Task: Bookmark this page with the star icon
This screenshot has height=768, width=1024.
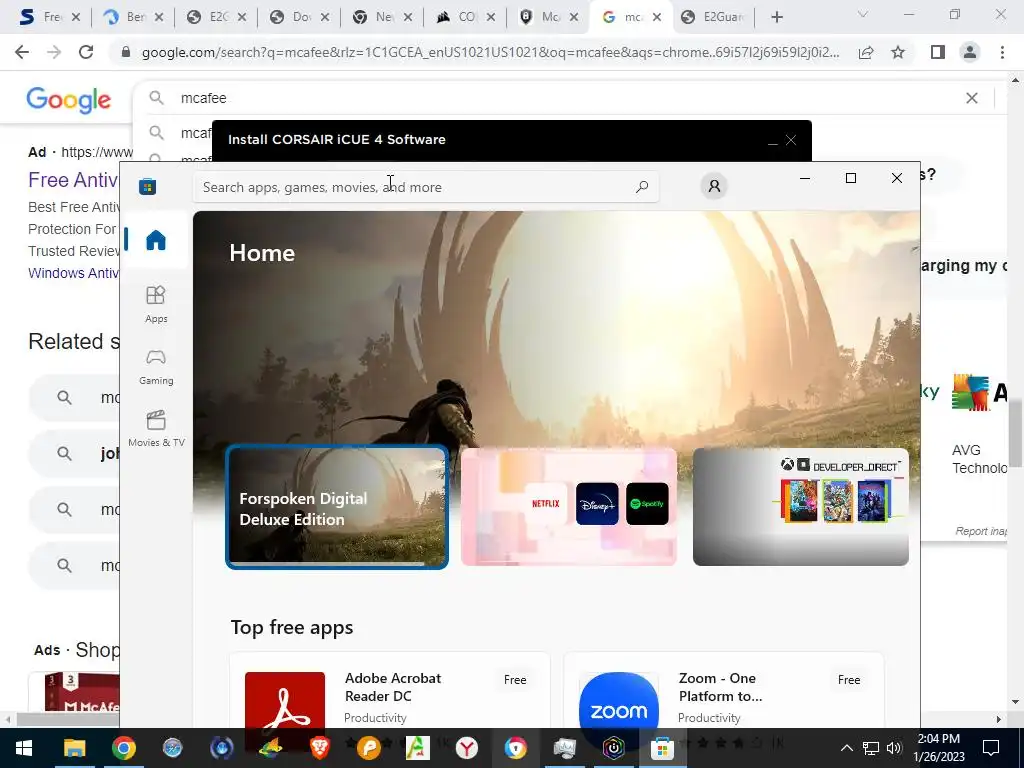Action: pyautogui.click(x=898, y=52)
